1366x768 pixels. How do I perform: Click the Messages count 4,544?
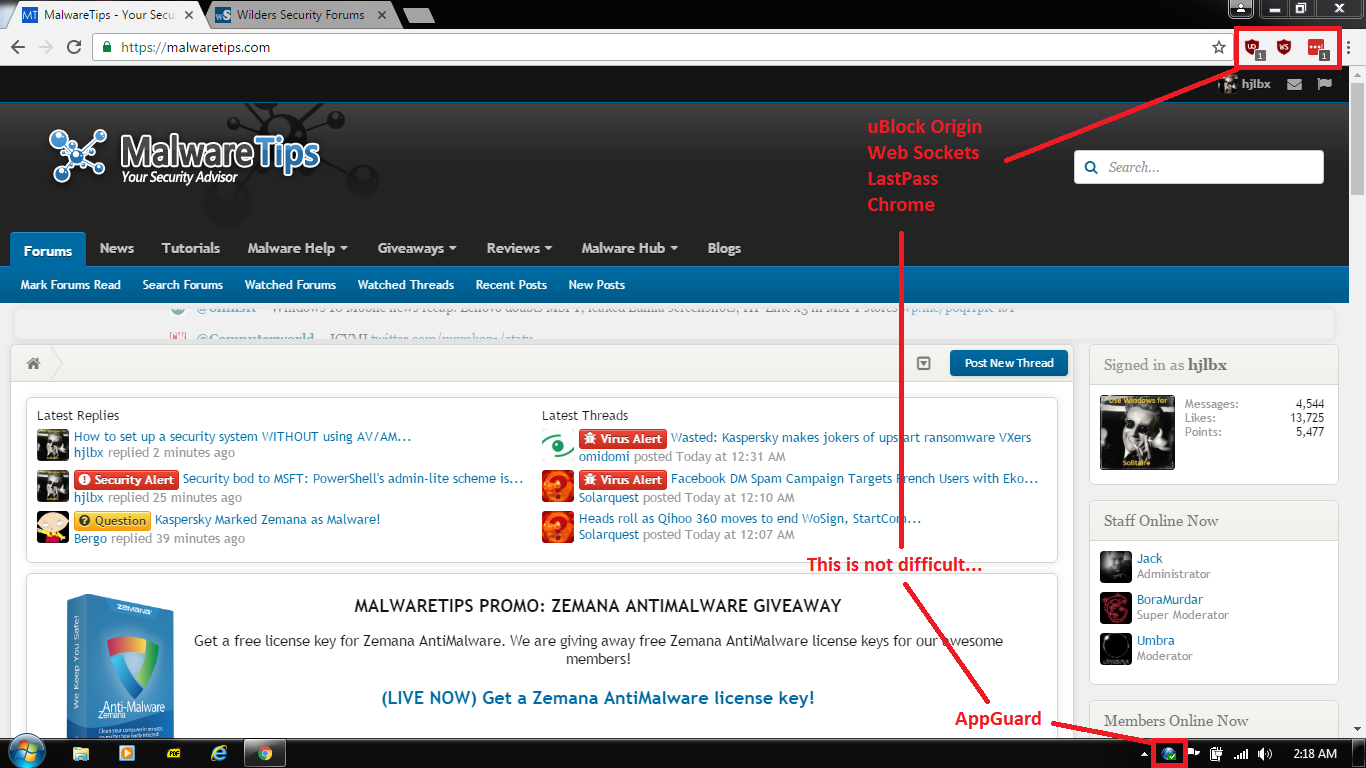pos(1309,404)
